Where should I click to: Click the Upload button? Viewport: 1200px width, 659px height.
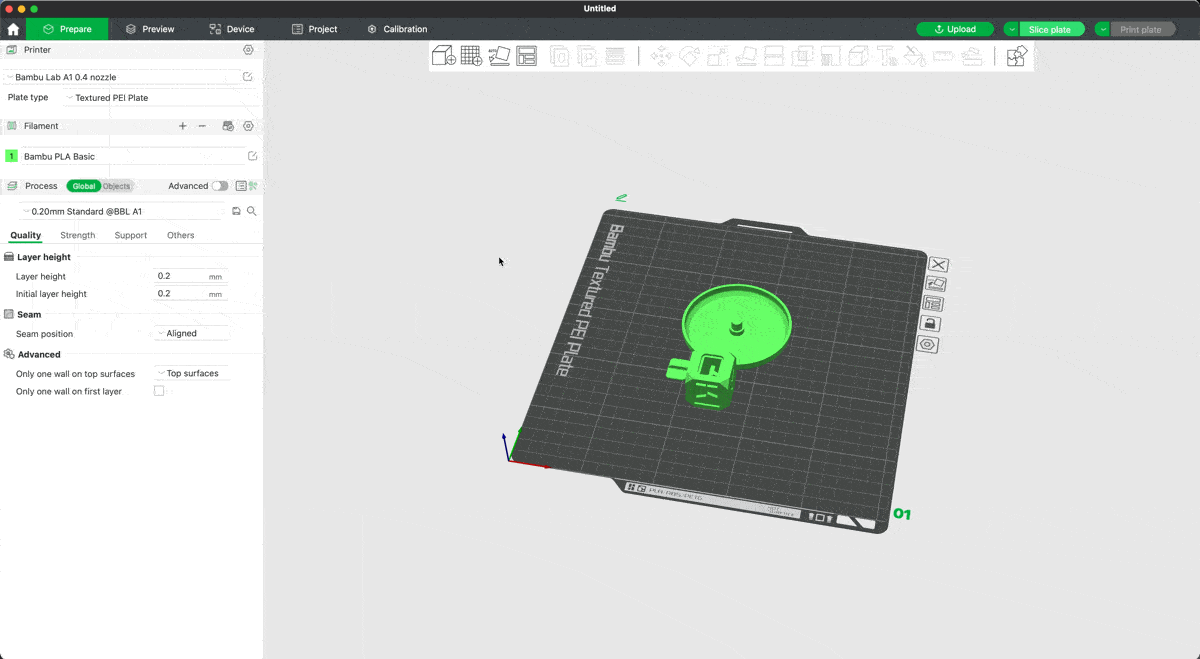(954, 29)
